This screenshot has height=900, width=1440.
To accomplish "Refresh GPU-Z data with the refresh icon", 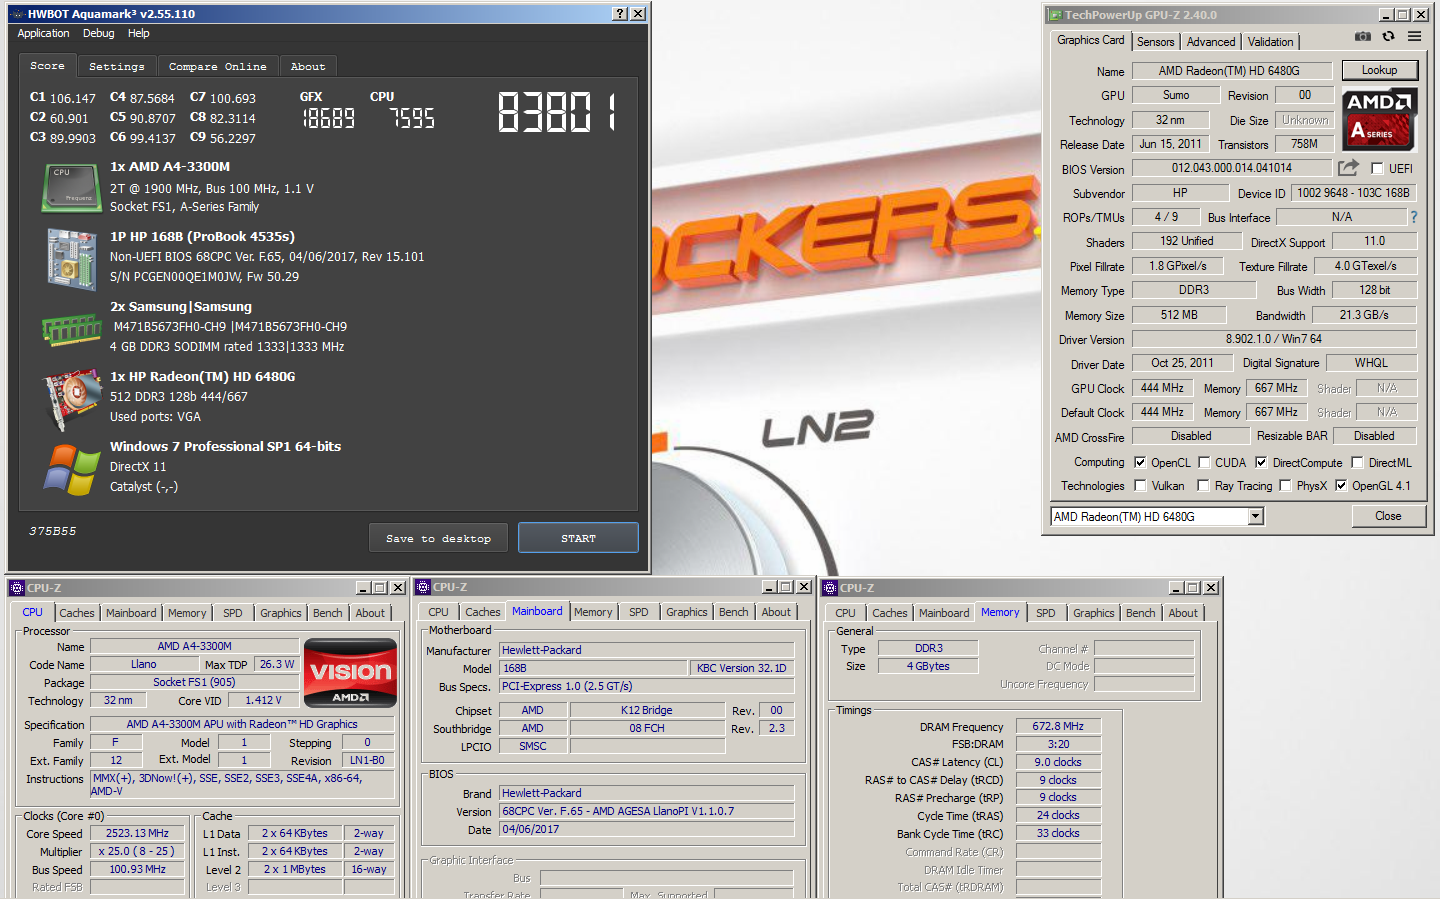I will point(1388,36).
